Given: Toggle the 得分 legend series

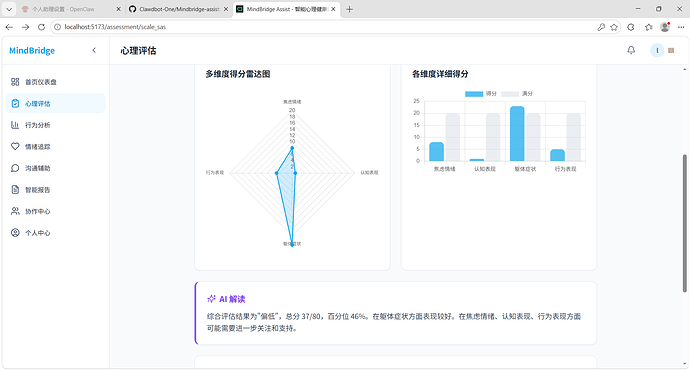Looking at the screenshot, I should (x=481, y=94).
